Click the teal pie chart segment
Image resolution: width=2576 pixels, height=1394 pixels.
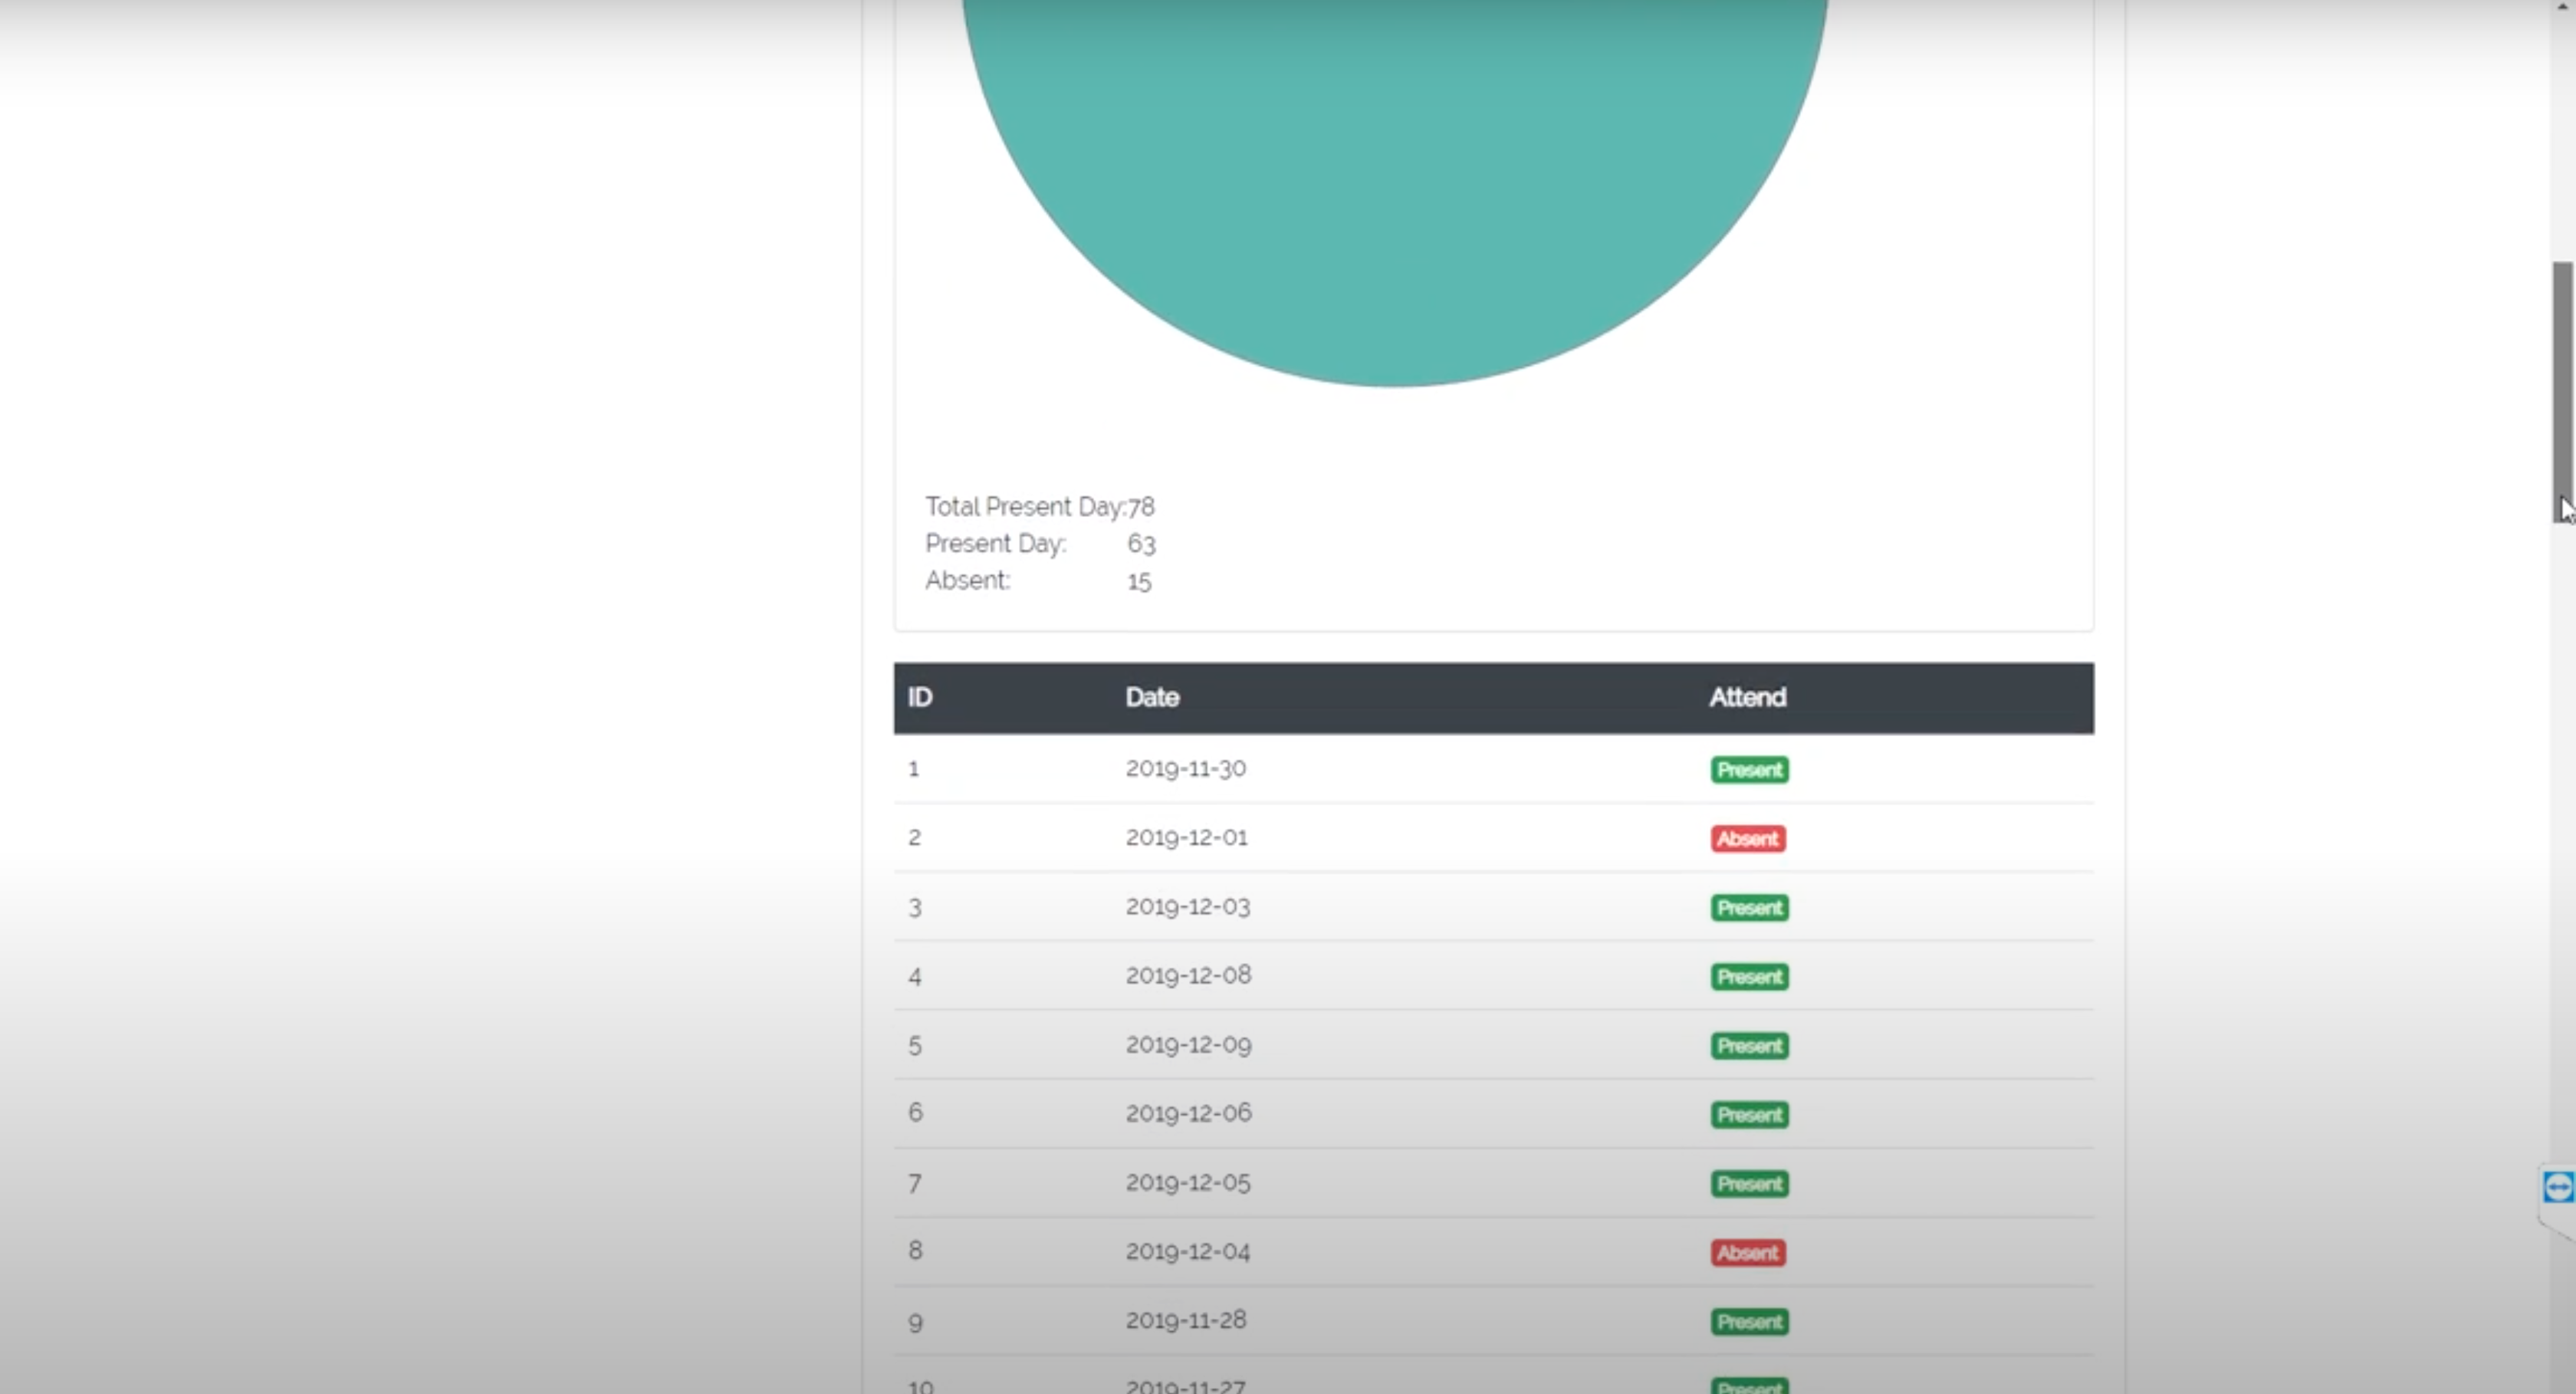point(1394,180)
